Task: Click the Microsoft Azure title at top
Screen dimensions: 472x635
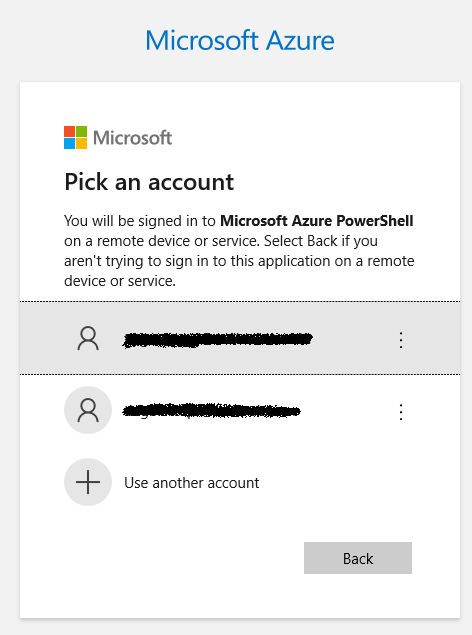Action: pyautogui.click(x=240, y=40)
